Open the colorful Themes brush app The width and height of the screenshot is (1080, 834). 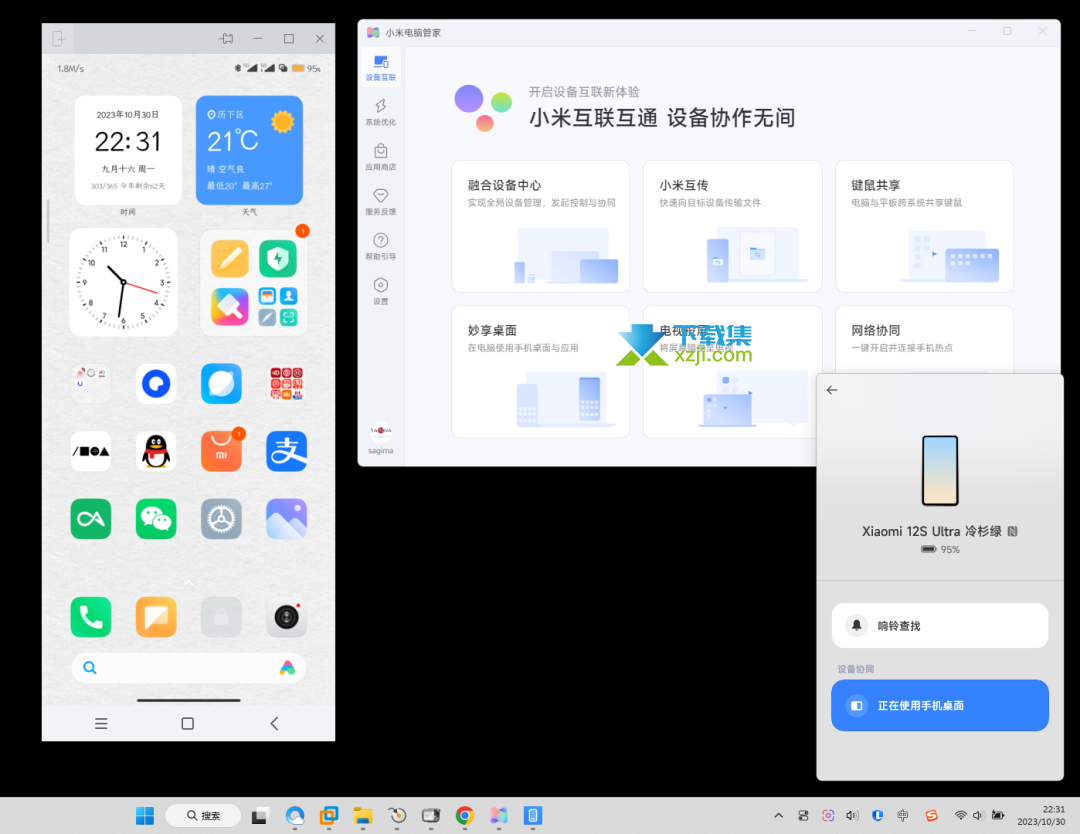coord(229,306)
